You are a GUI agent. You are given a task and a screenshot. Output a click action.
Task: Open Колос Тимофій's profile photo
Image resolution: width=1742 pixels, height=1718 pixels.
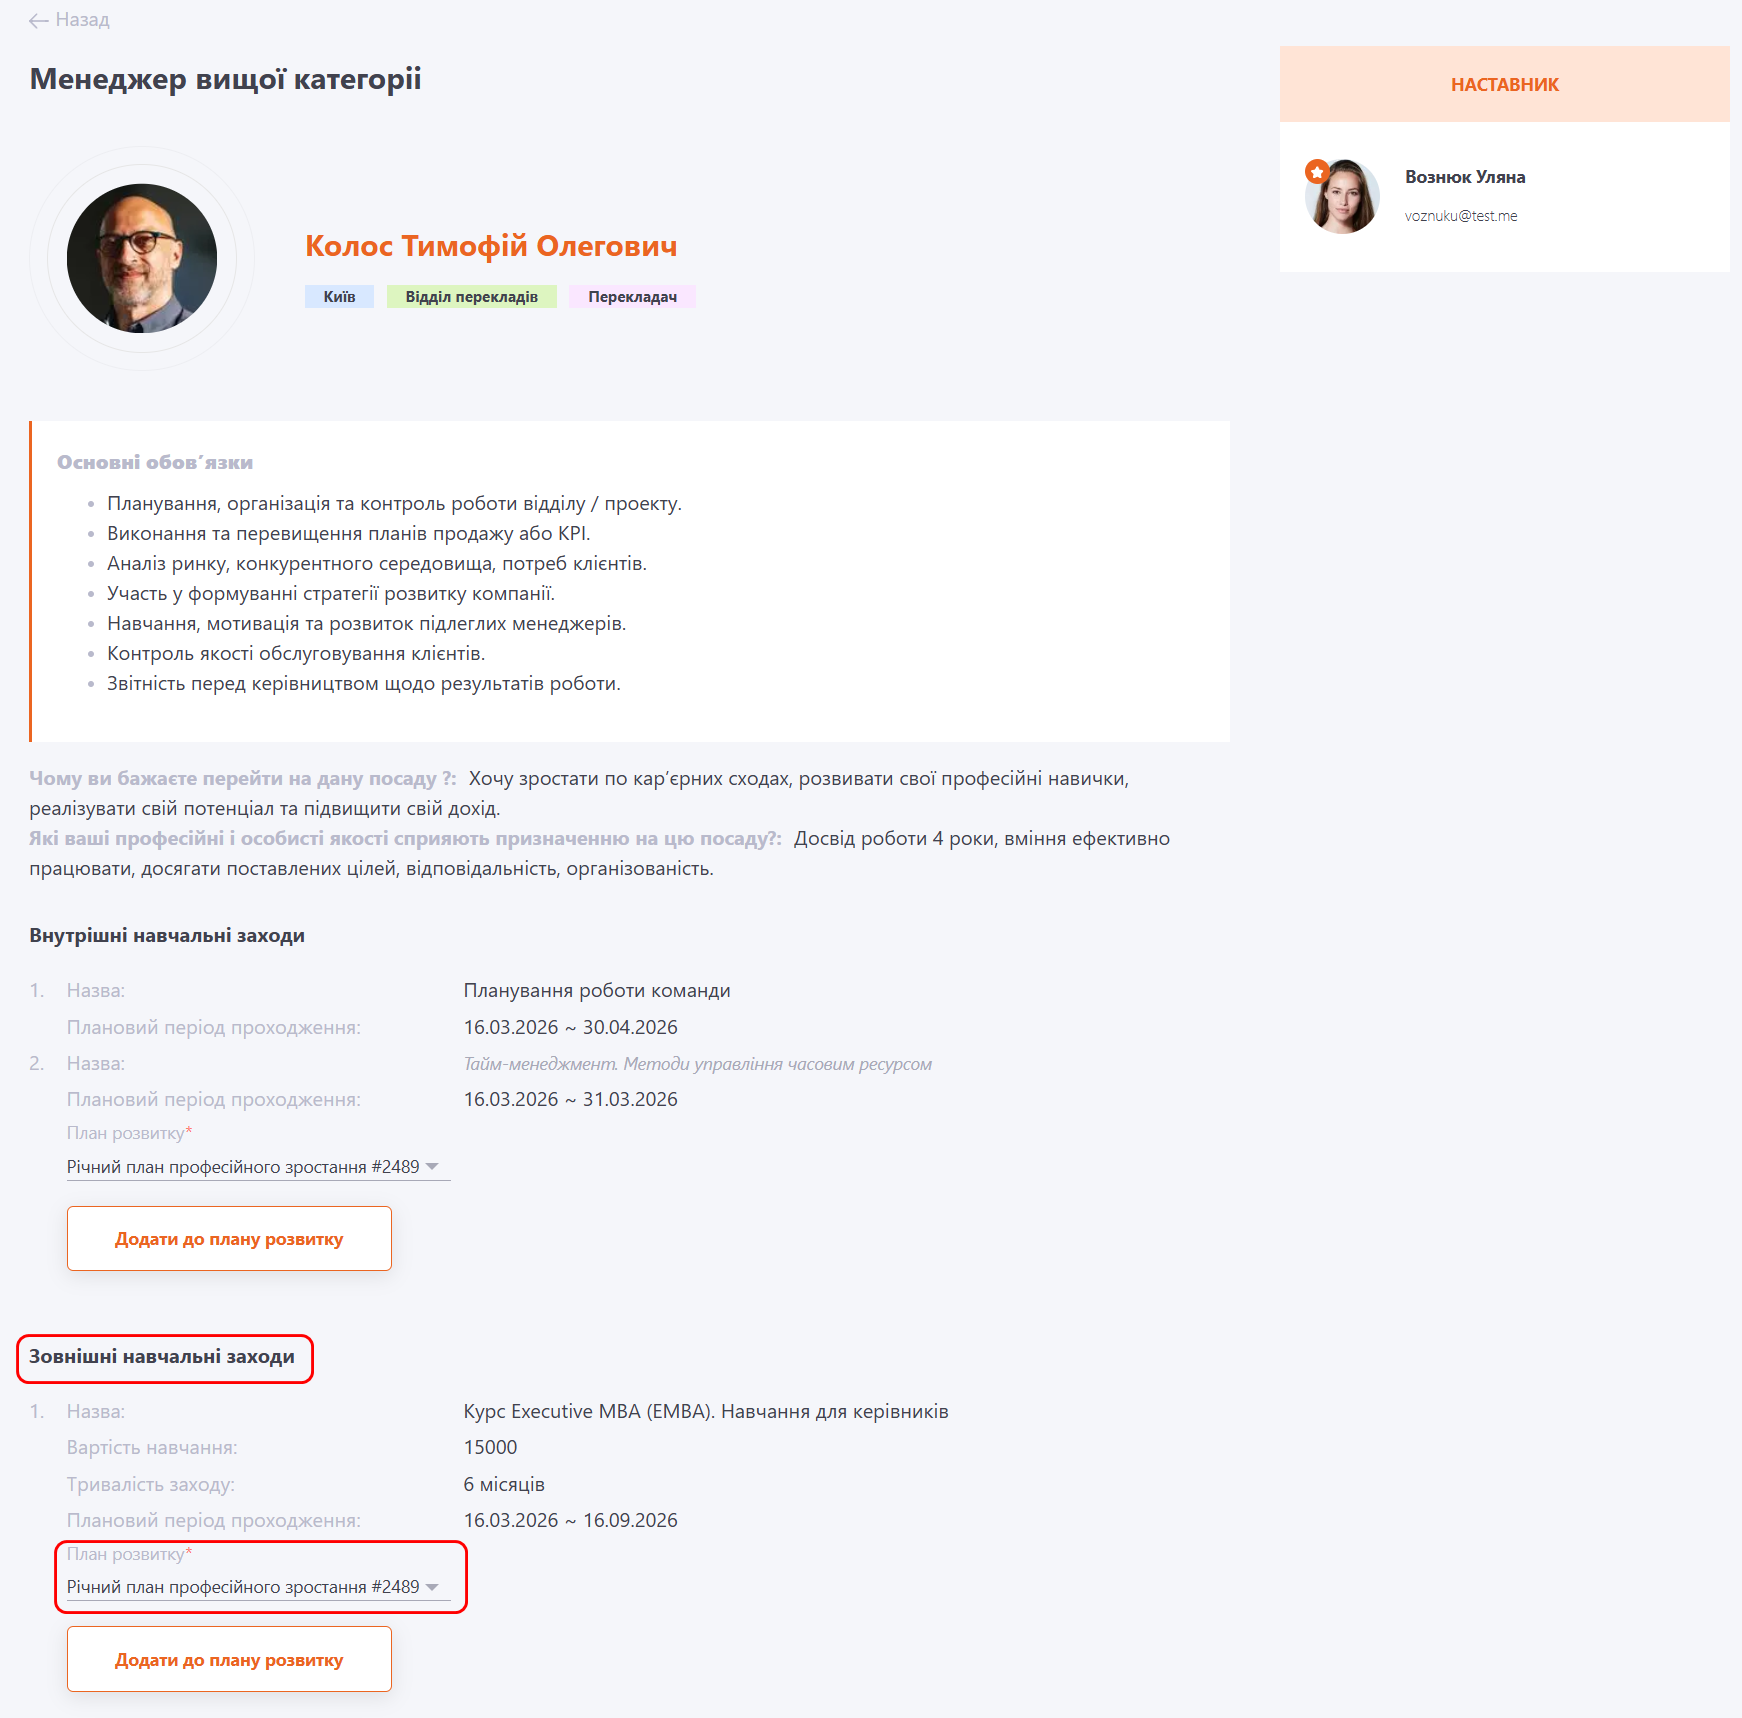[x=142, y=258]
